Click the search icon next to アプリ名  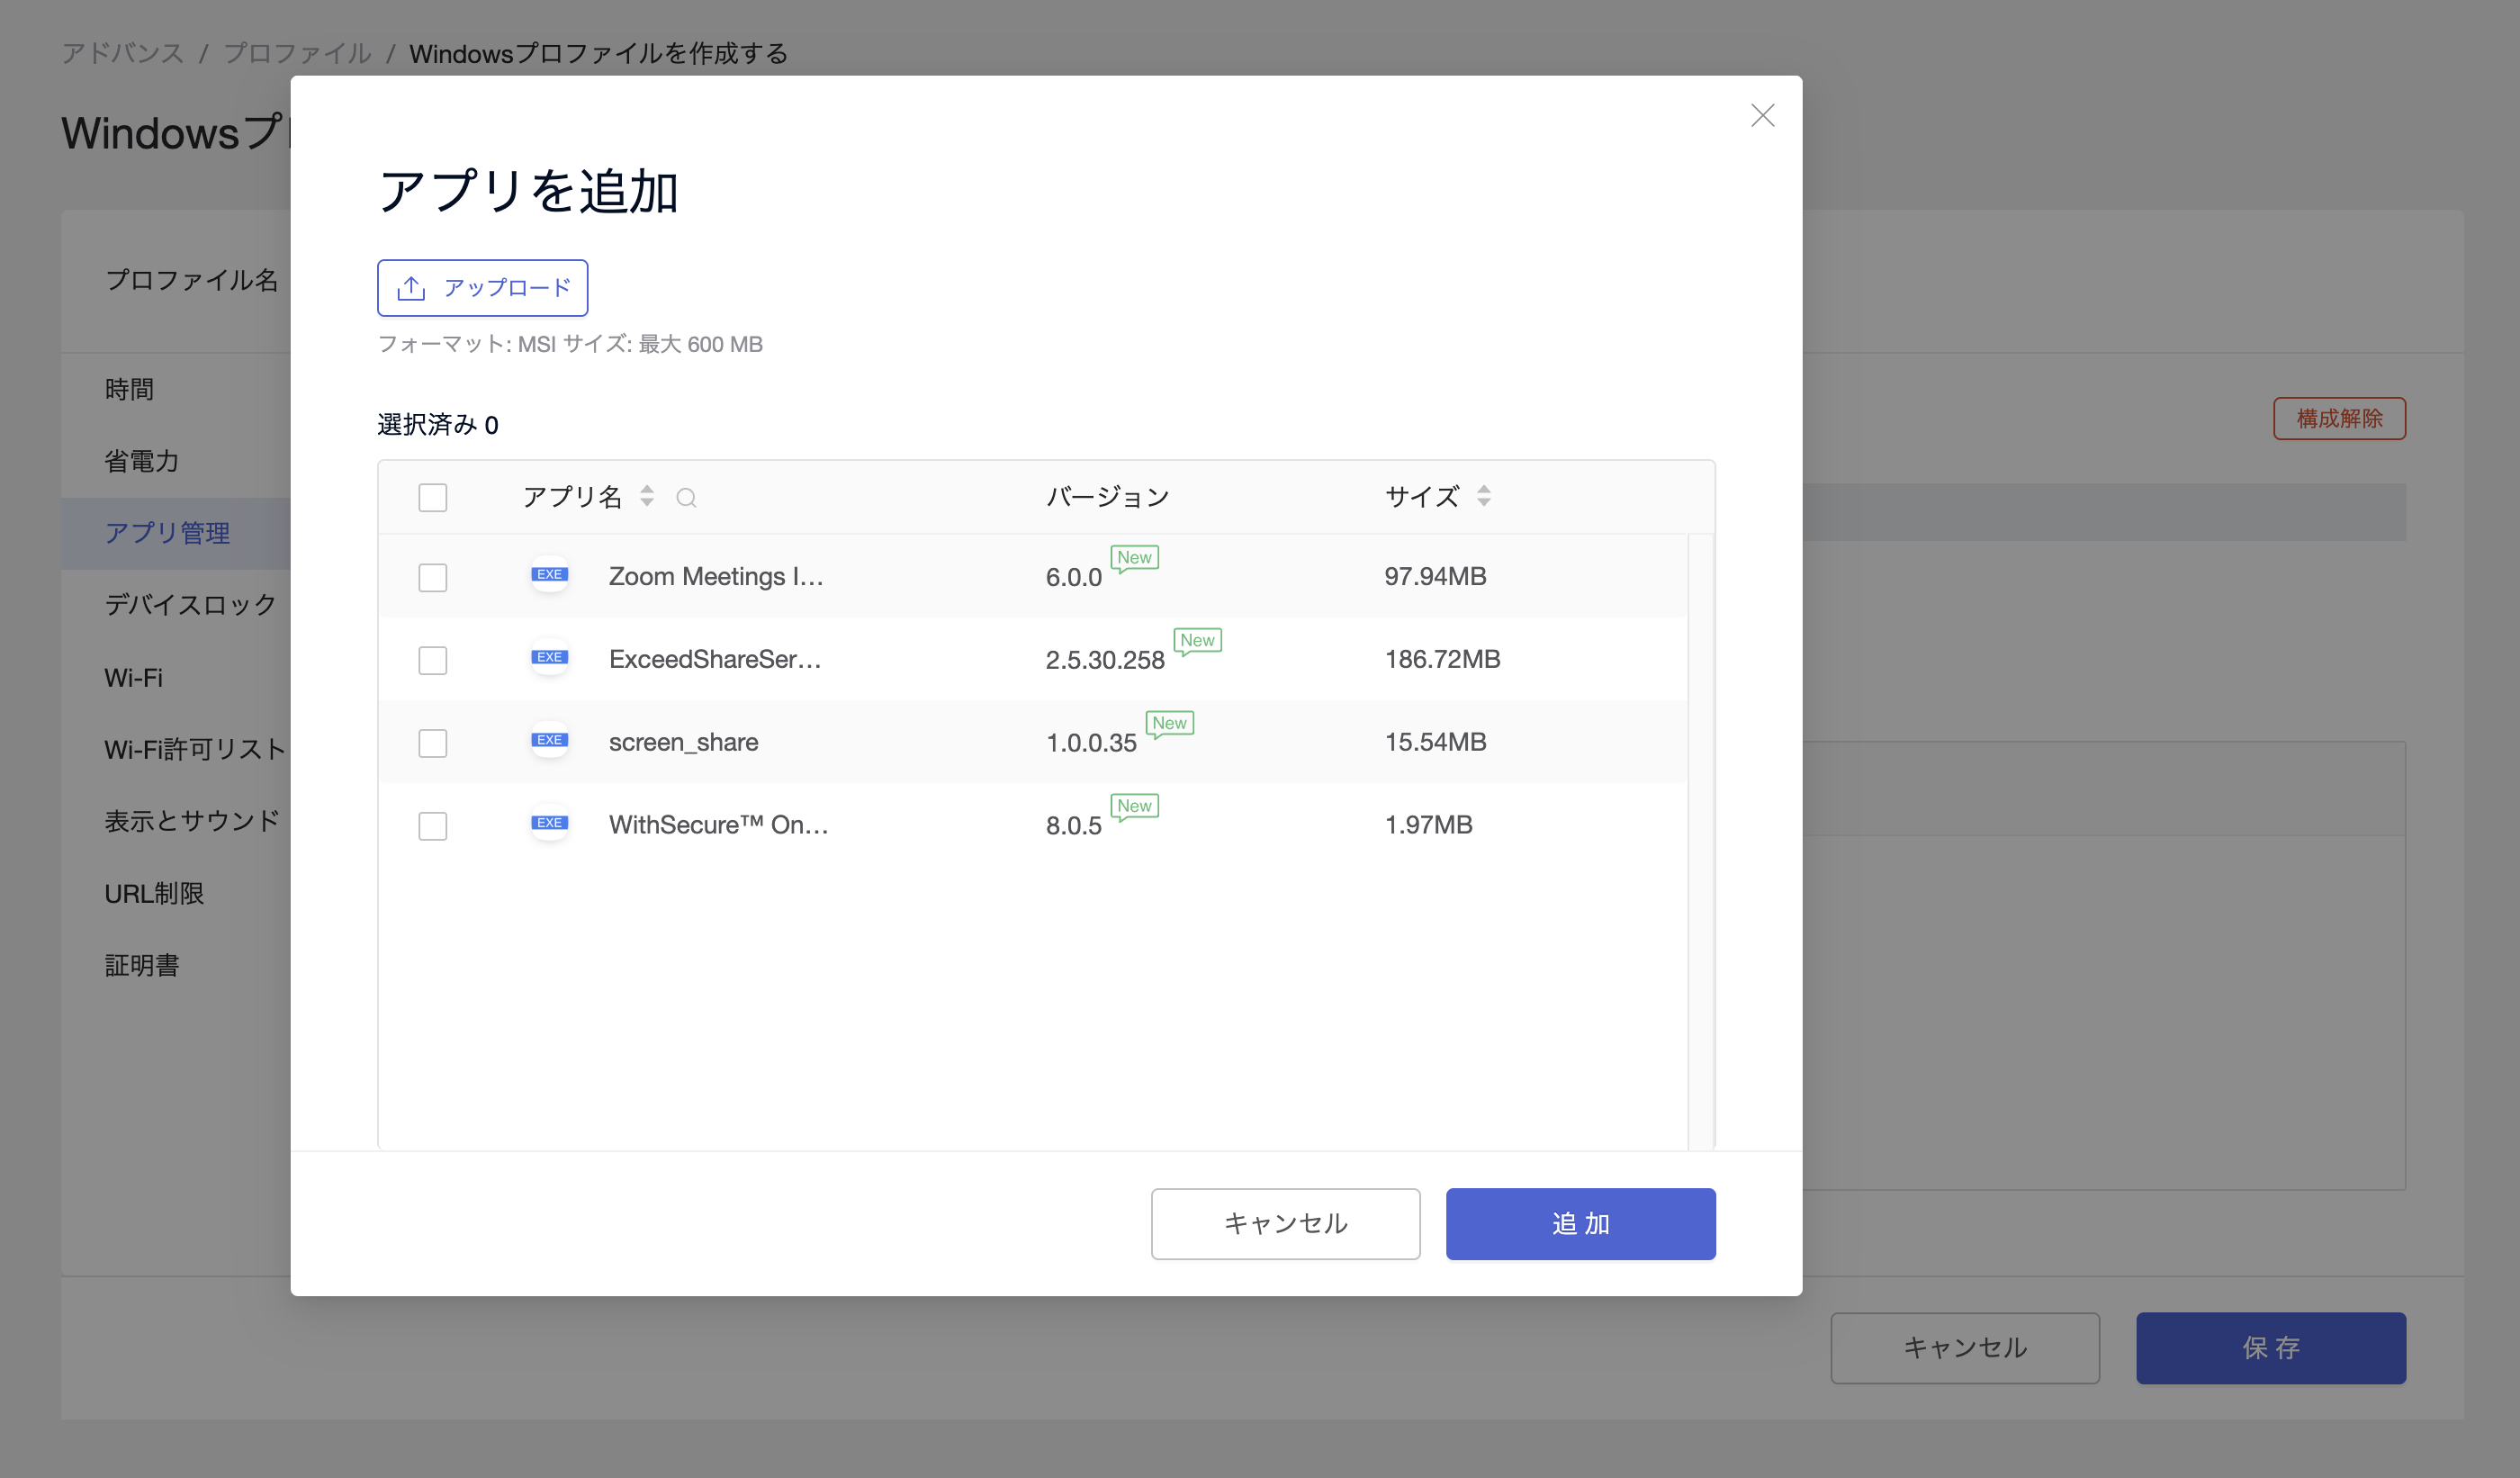pyautogui.click(x=686, y=497)
